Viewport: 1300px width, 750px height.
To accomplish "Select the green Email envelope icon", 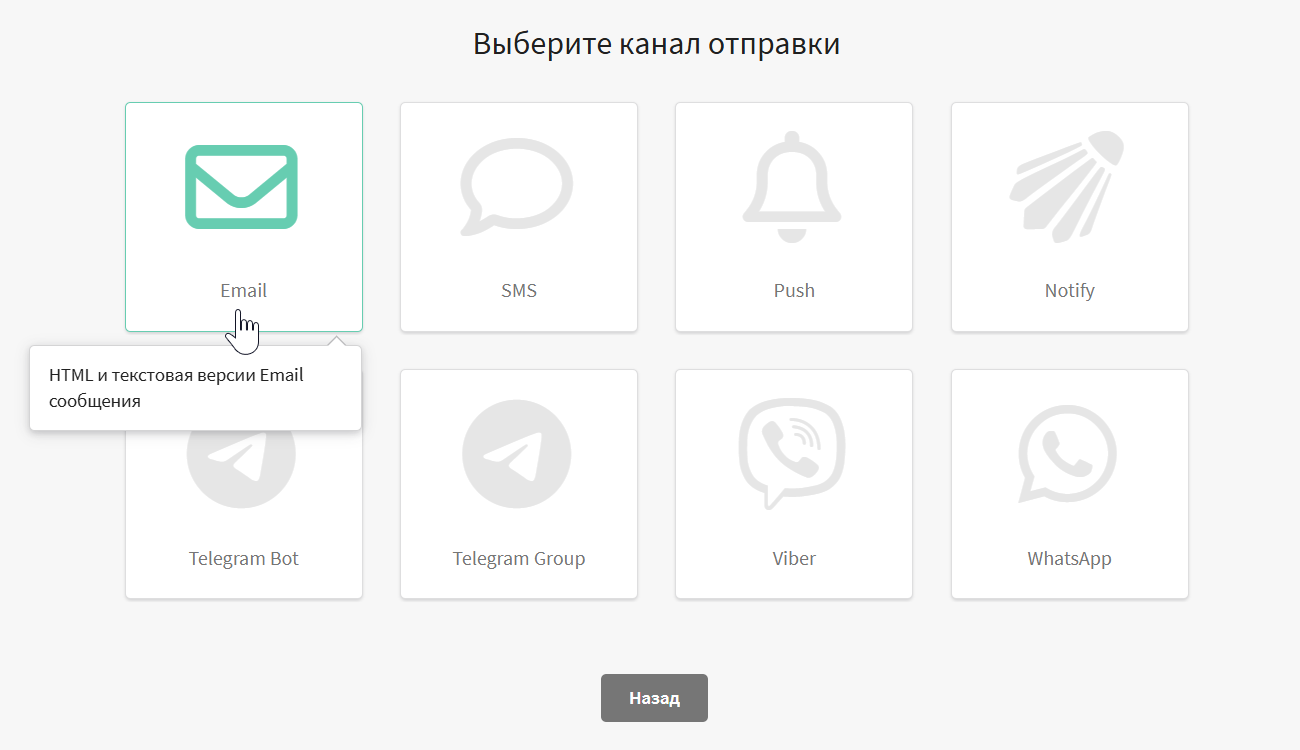I will (242, 187).
